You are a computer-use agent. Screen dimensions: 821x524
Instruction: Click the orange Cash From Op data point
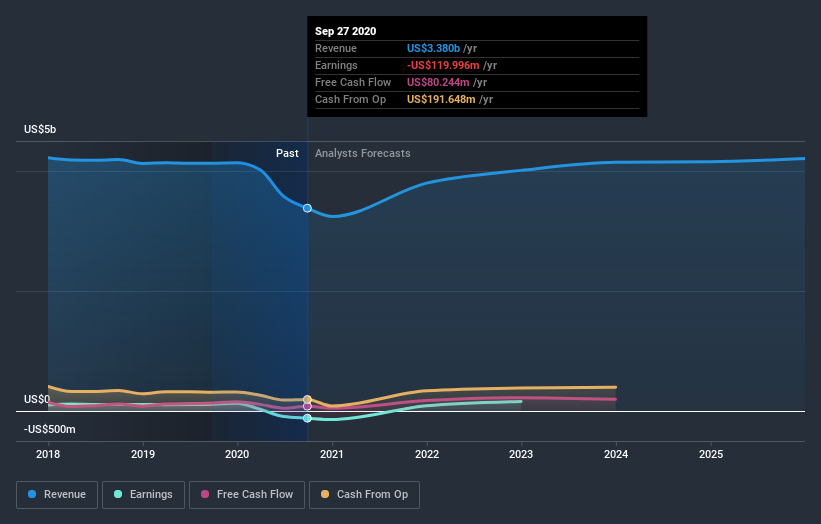click(x=307, y=399)
